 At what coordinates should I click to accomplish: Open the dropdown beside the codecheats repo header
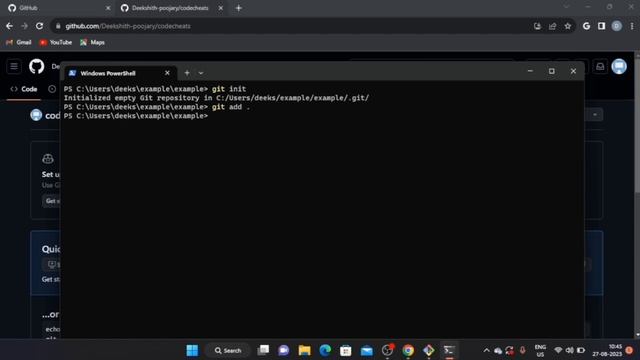pyautogui.click(x=595, y=115)
